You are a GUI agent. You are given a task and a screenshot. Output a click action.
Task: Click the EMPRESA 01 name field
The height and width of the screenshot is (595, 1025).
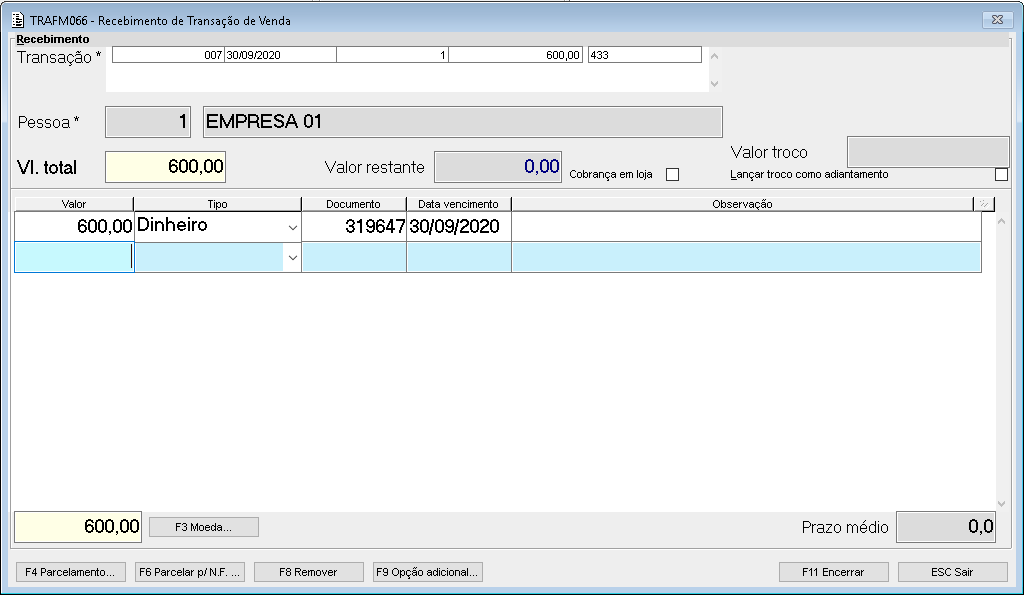coord(463,122)
